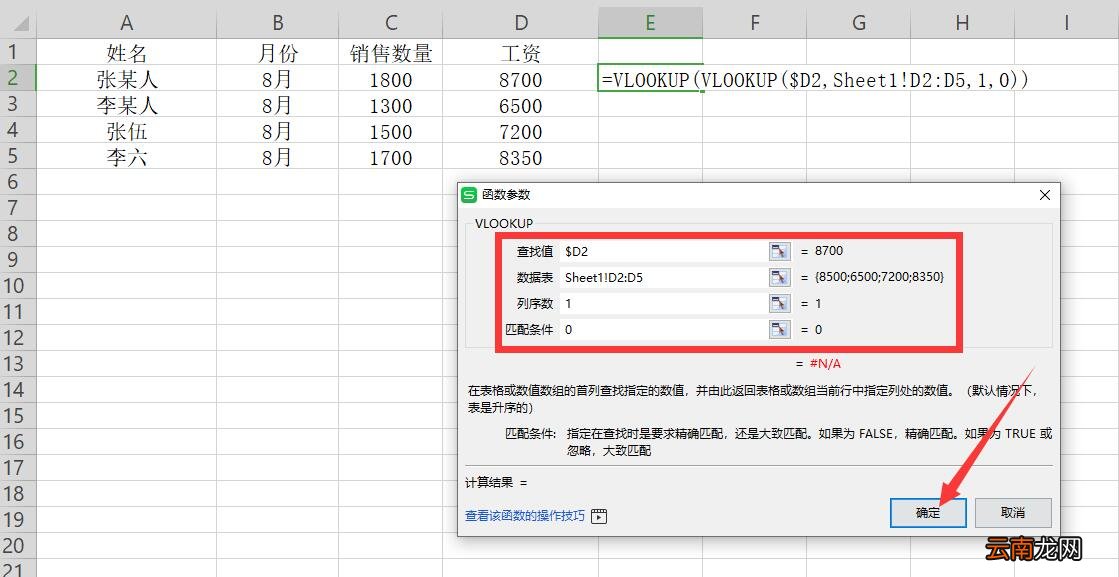Click the 匹配条件 input field
This screenshot has height=577, width=1119.
[x=663, y=329]
